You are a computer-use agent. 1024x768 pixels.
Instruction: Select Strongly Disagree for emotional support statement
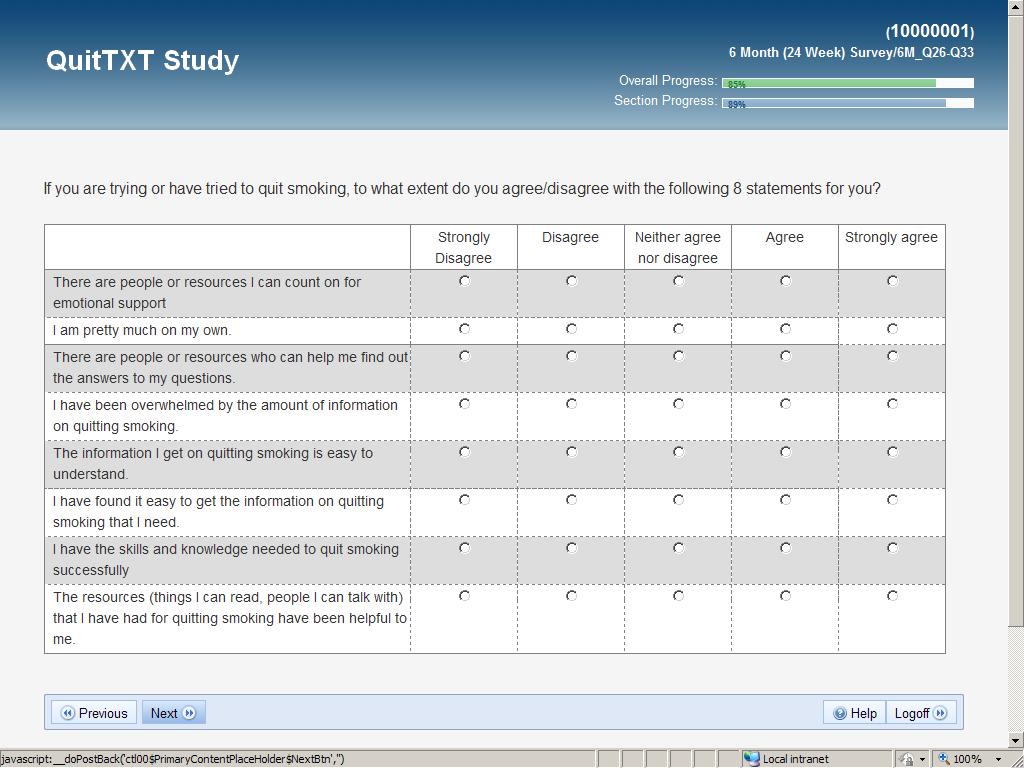click(464, 281)
